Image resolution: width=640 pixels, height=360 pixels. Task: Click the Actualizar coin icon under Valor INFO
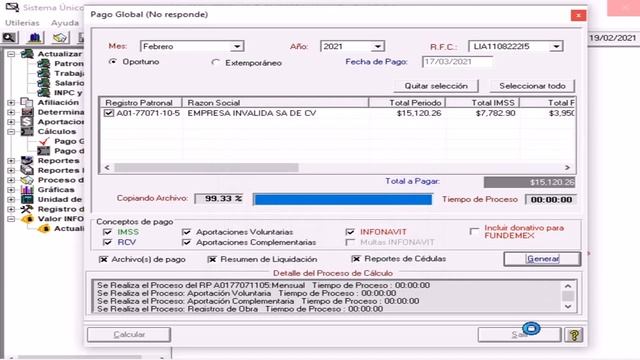(x=43, y=229)
